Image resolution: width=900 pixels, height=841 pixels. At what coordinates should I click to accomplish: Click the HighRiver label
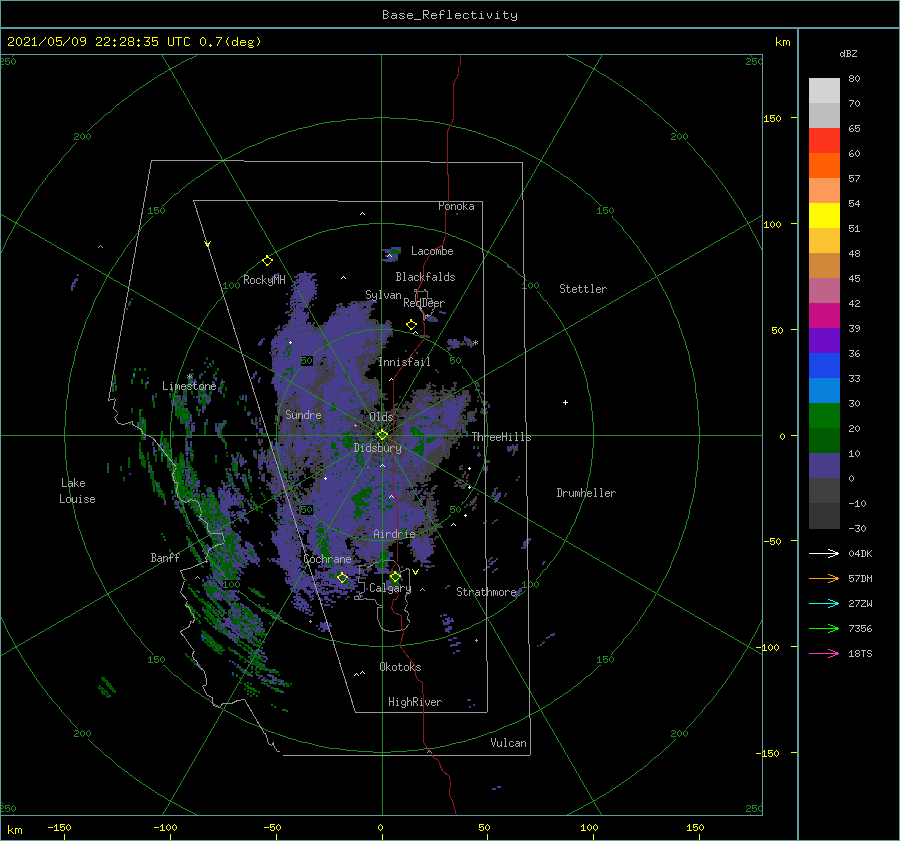pyautogui.click(x=415, y=702)
